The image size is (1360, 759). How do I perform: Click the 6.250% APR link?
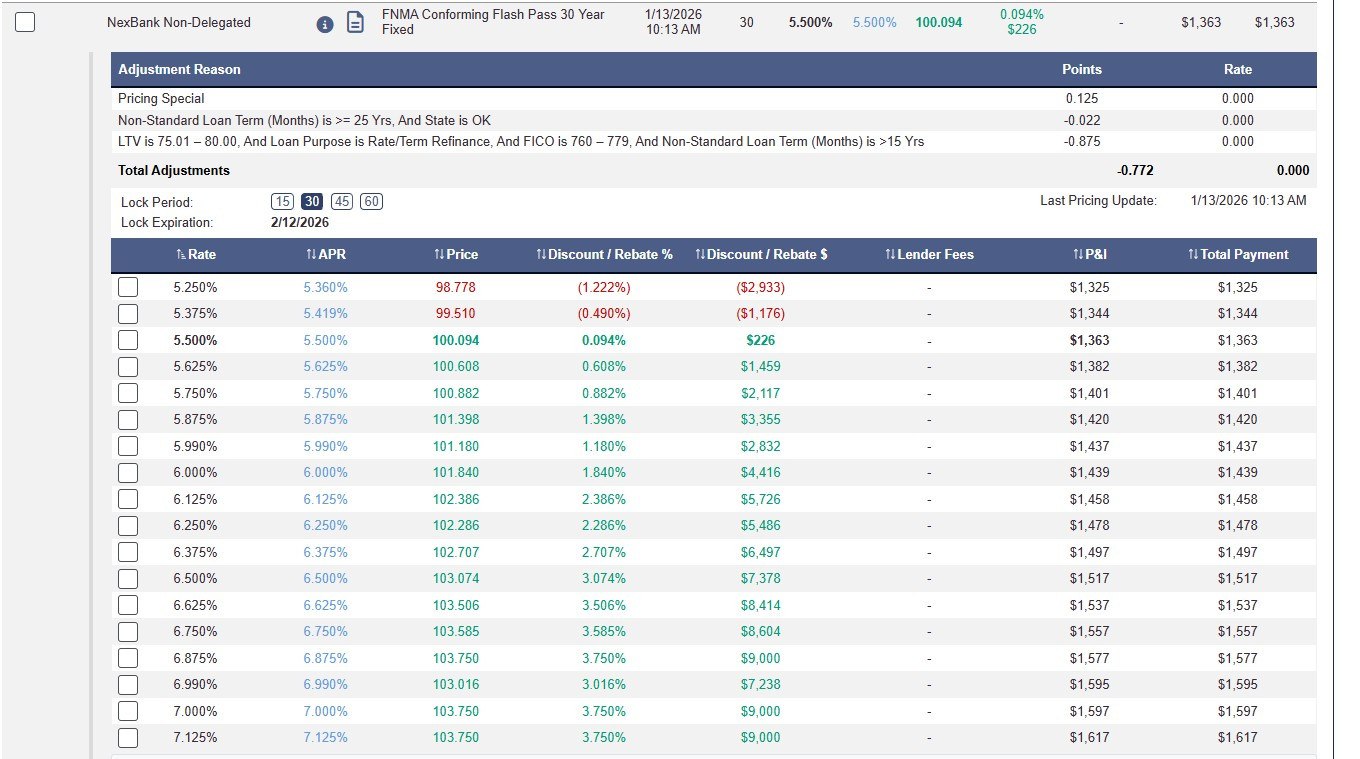325,525
